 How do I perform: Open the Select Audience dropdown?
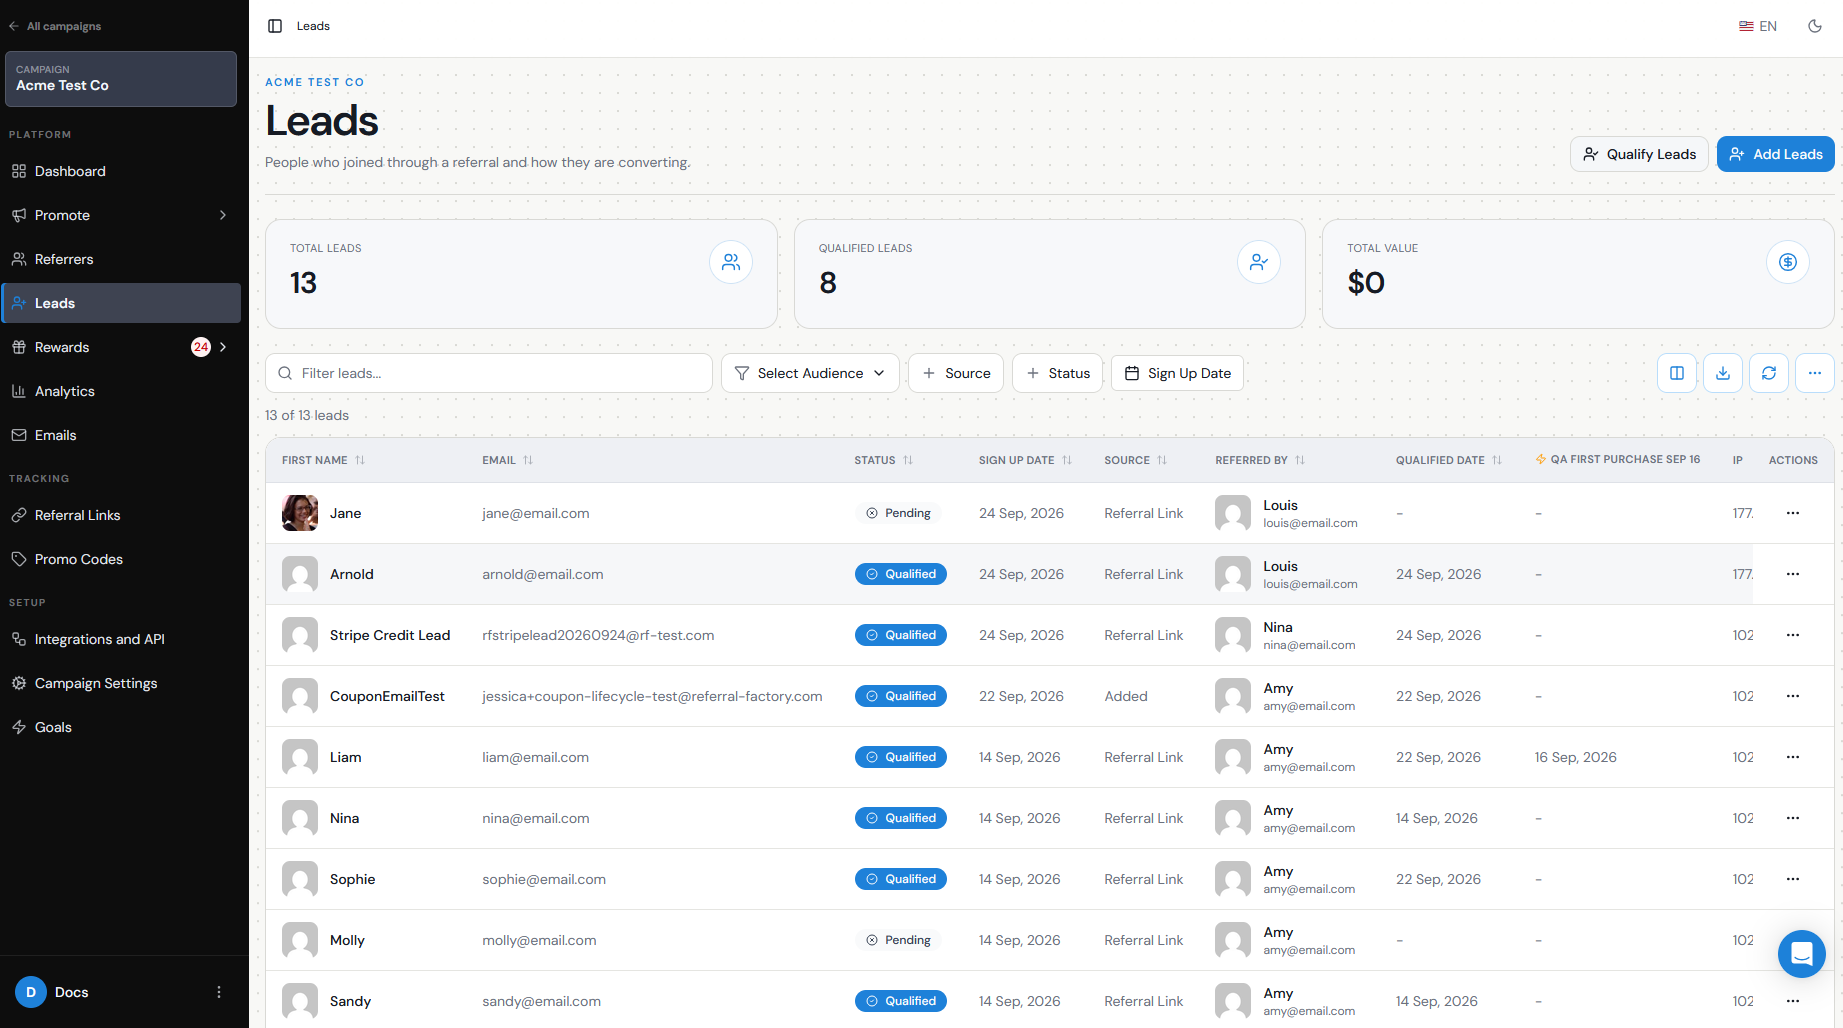pyautogui.click(x=810, y=373)
